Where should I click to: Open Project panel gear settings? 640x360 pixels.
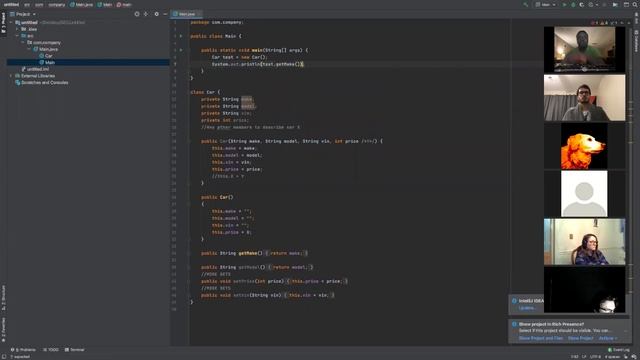(x=156, y=14)
